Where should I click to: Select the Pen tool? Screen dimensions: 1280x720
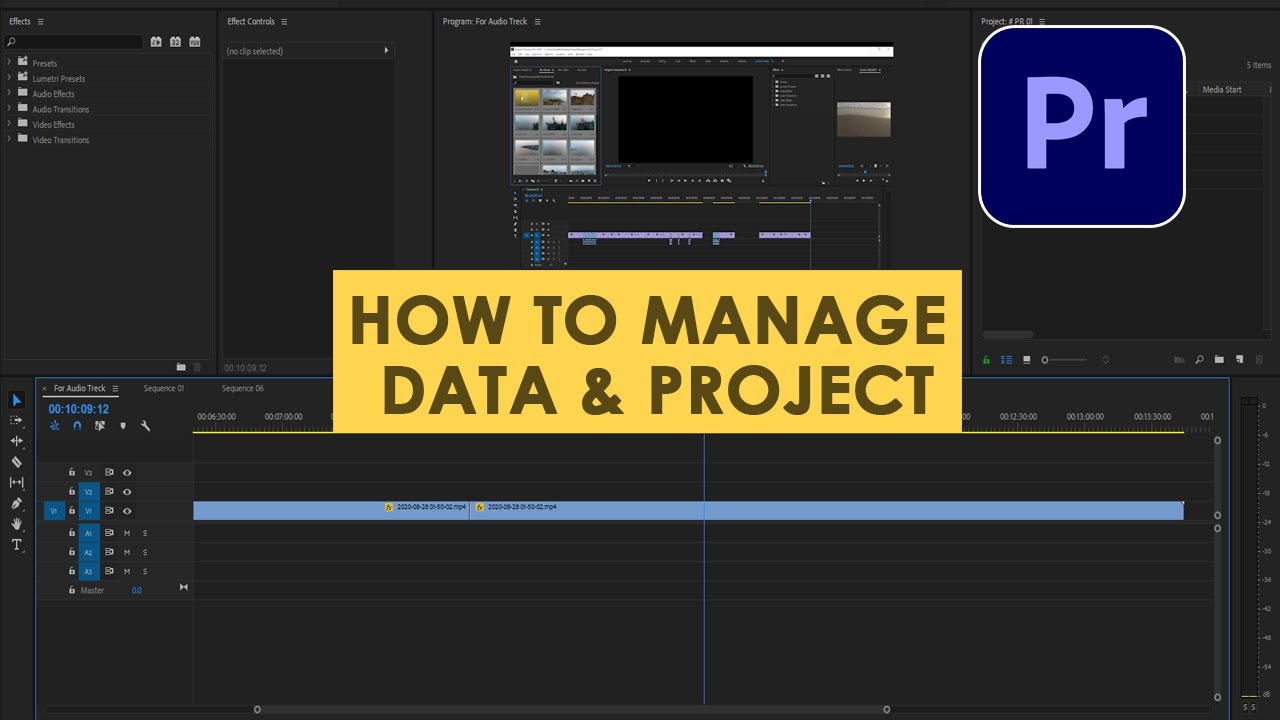coord(17,503)
